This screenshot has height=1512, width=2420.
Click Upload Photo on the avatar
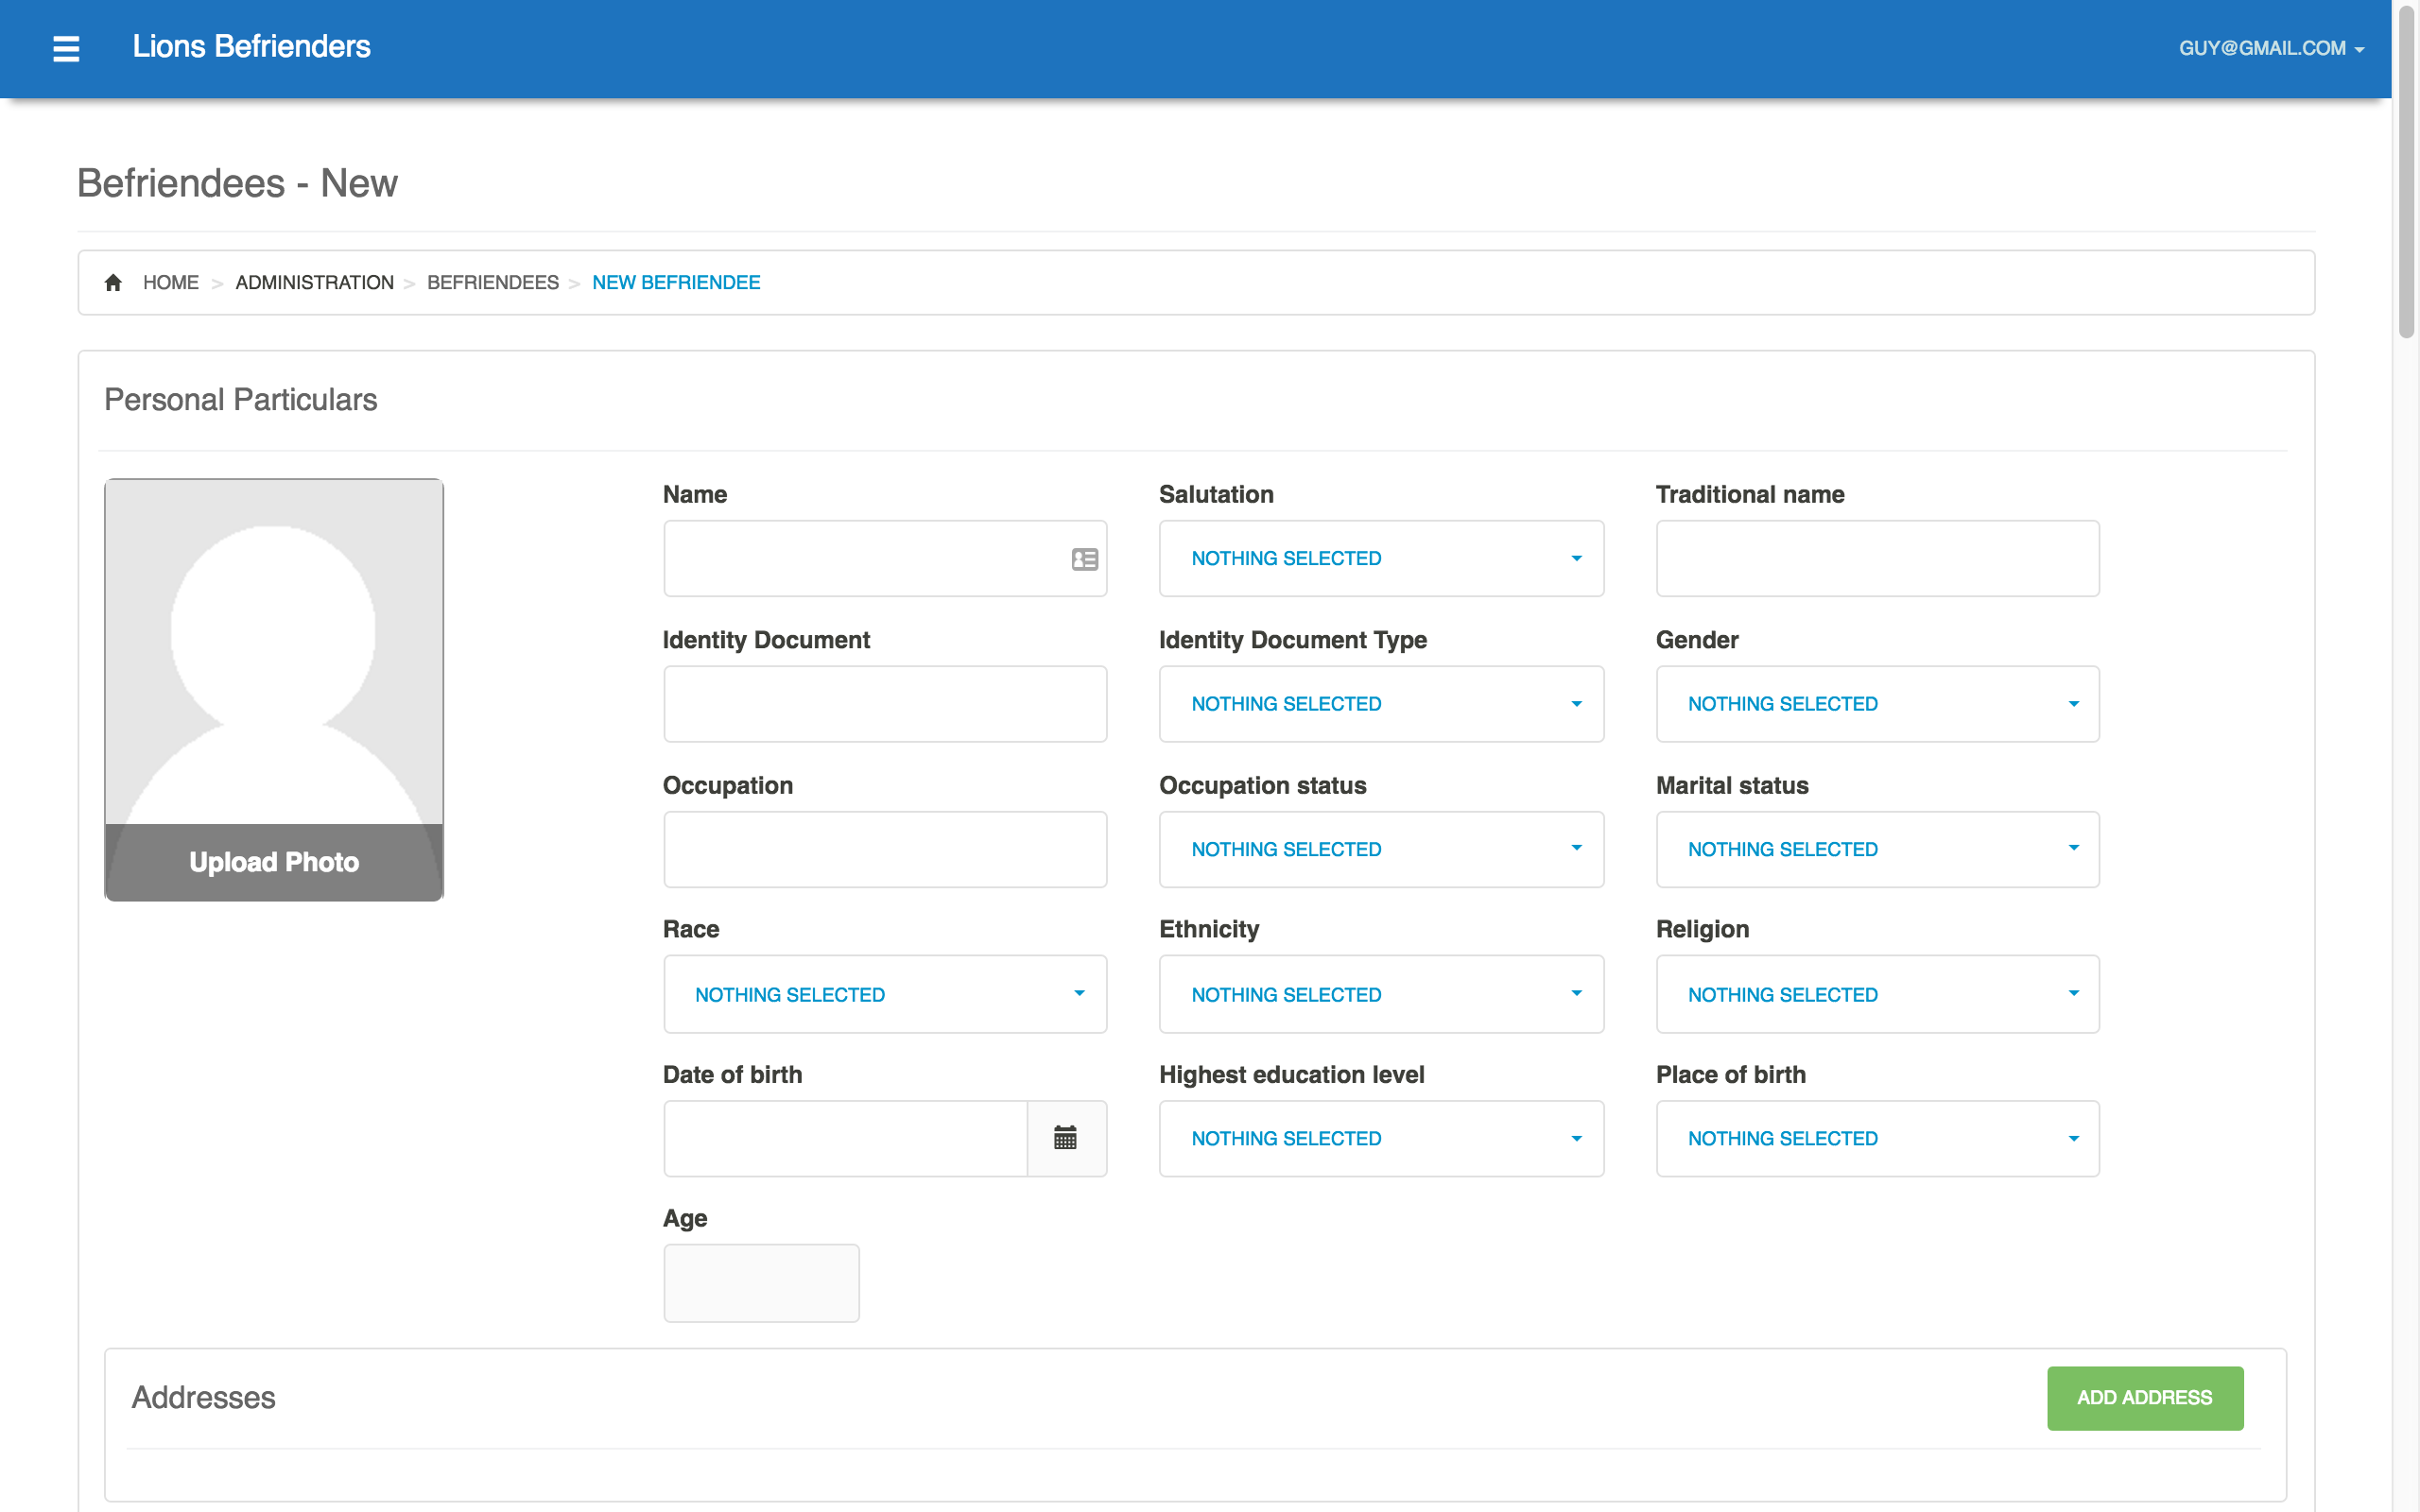(x=274, y=862)
